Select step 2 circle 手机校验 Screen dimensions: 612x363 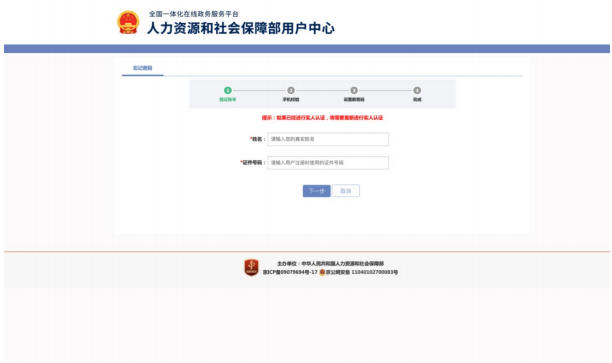point(291,90)
